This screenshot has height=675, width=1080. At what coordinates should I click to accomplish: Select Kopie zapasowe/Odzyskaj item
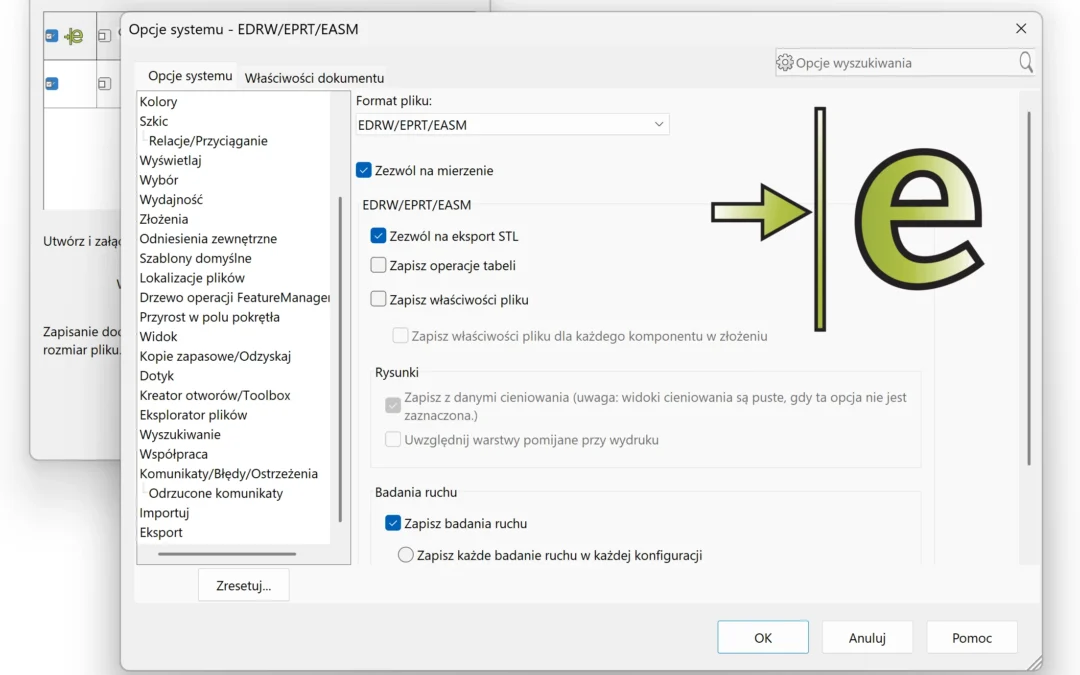(x=215, y=356)
